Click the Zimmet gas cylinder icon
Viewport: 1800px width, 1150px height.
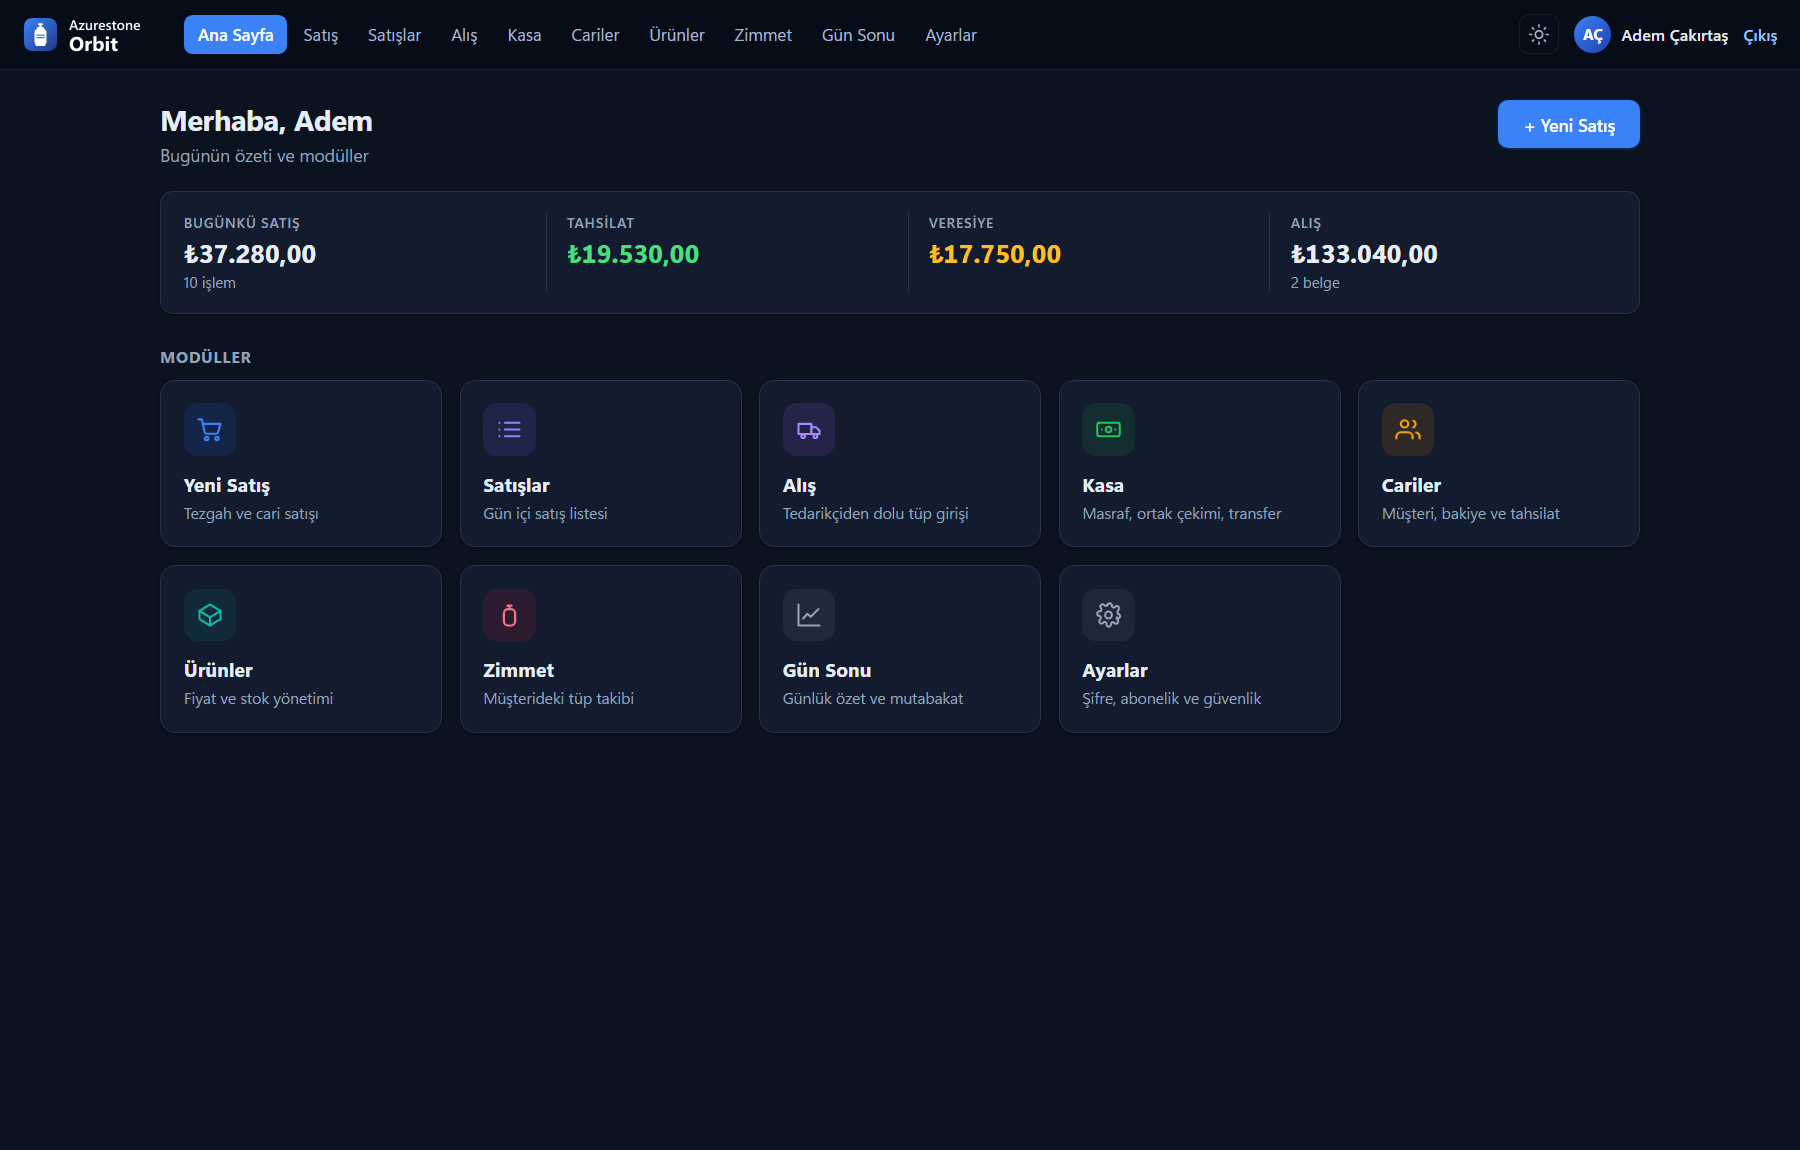click(509, 615)
